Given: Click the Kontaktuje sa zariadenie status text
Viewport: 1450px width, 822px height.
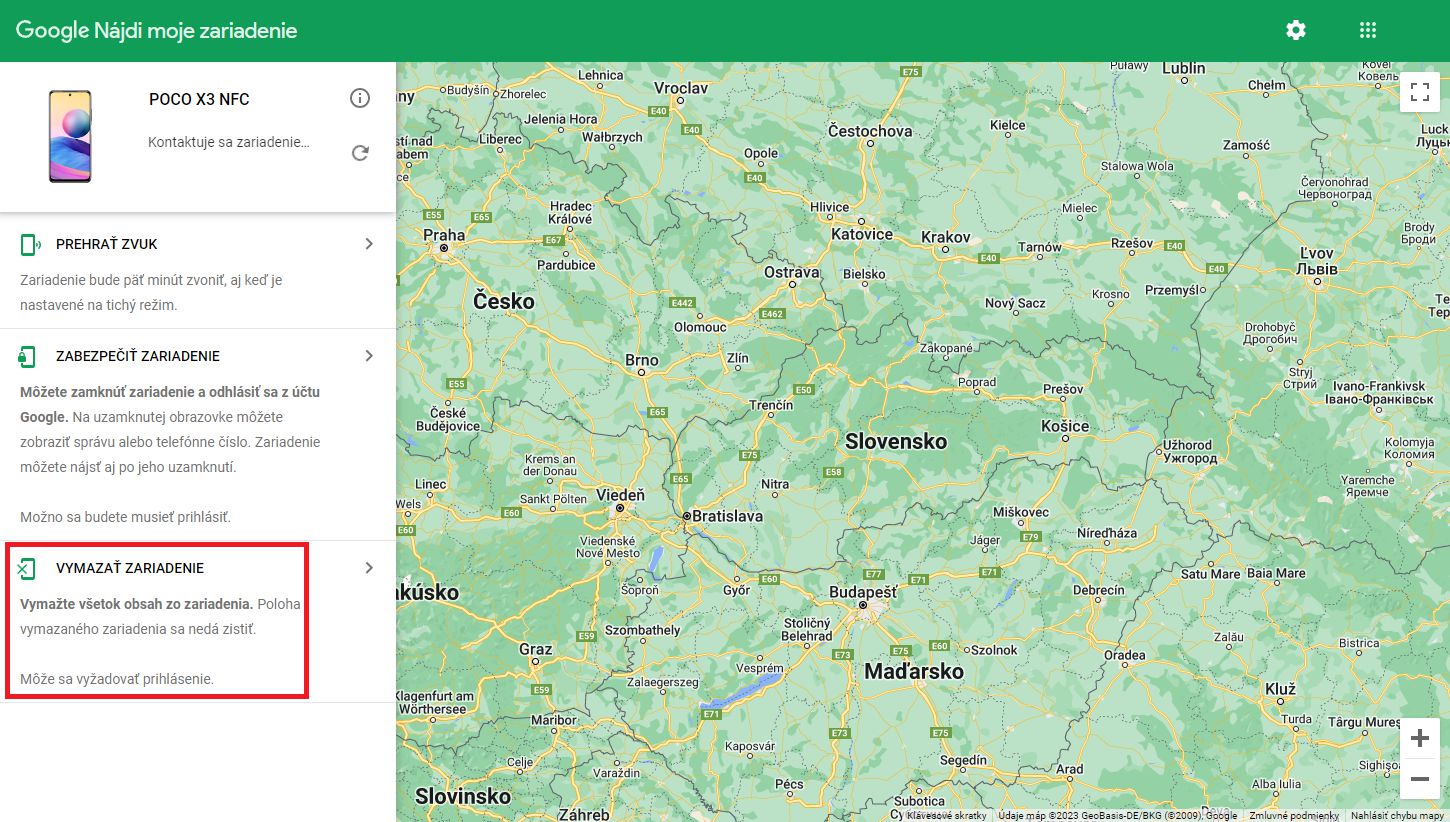Looking at the screenshot, I should [229, 143].
